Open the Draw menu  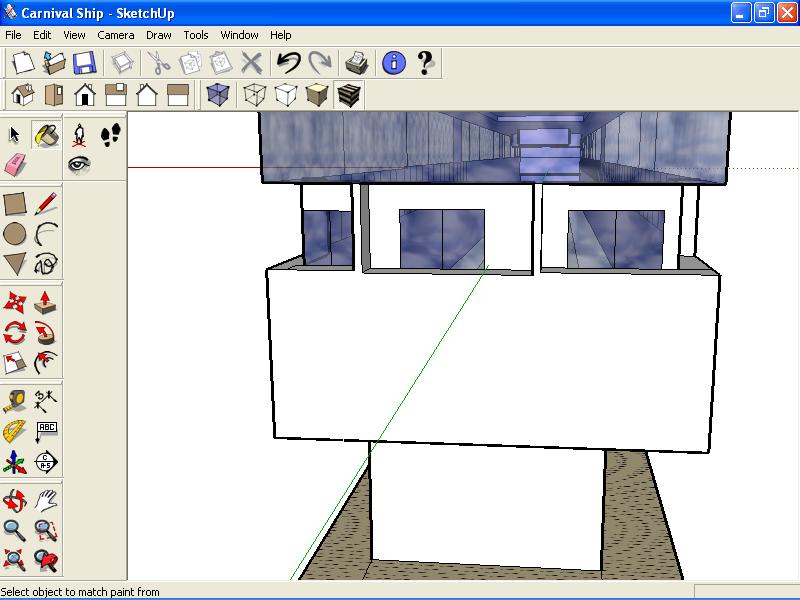[159, 35]
